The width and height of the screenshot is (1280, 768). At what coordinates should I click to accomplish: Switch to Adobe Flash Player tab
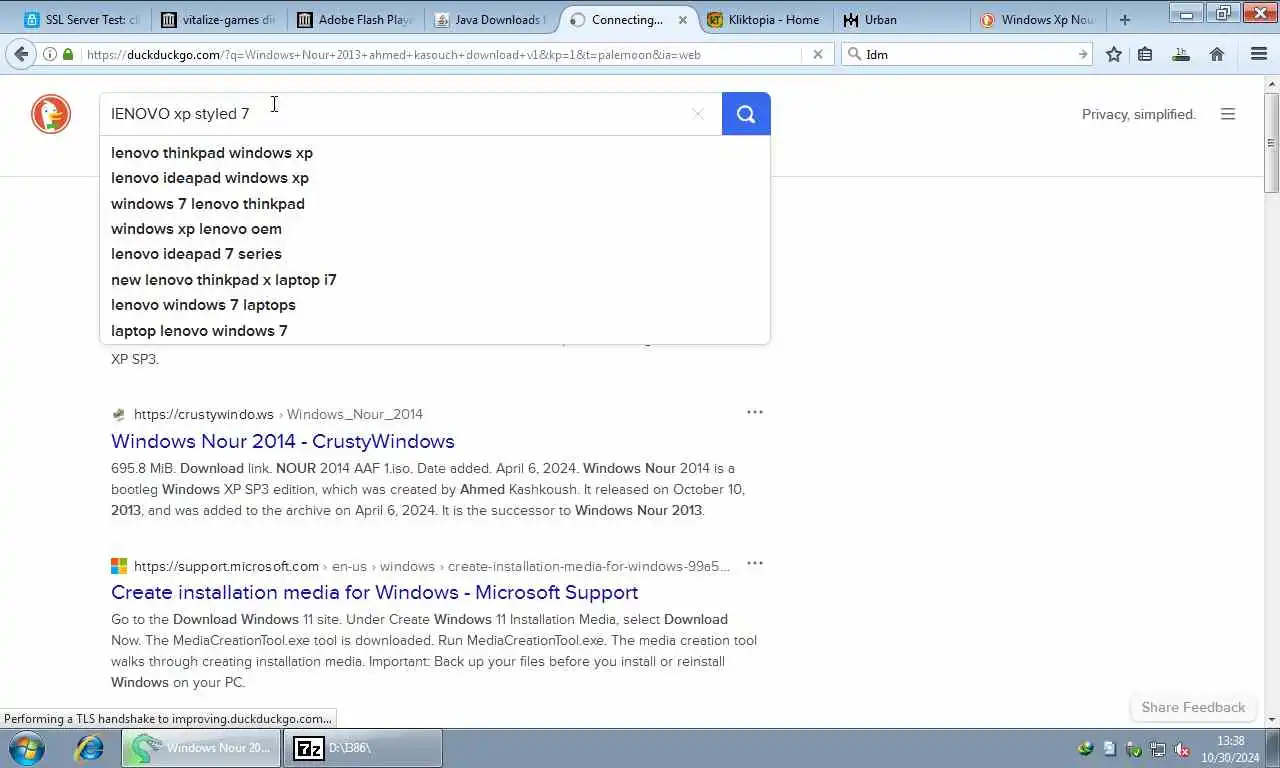point(355,19)
